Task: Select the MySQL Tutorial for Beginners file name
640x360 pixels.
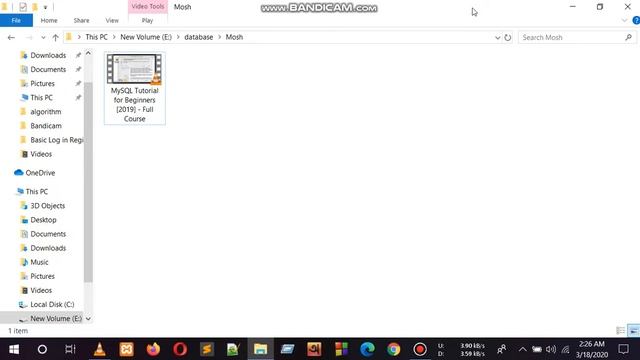Action: tap(134, 104)
